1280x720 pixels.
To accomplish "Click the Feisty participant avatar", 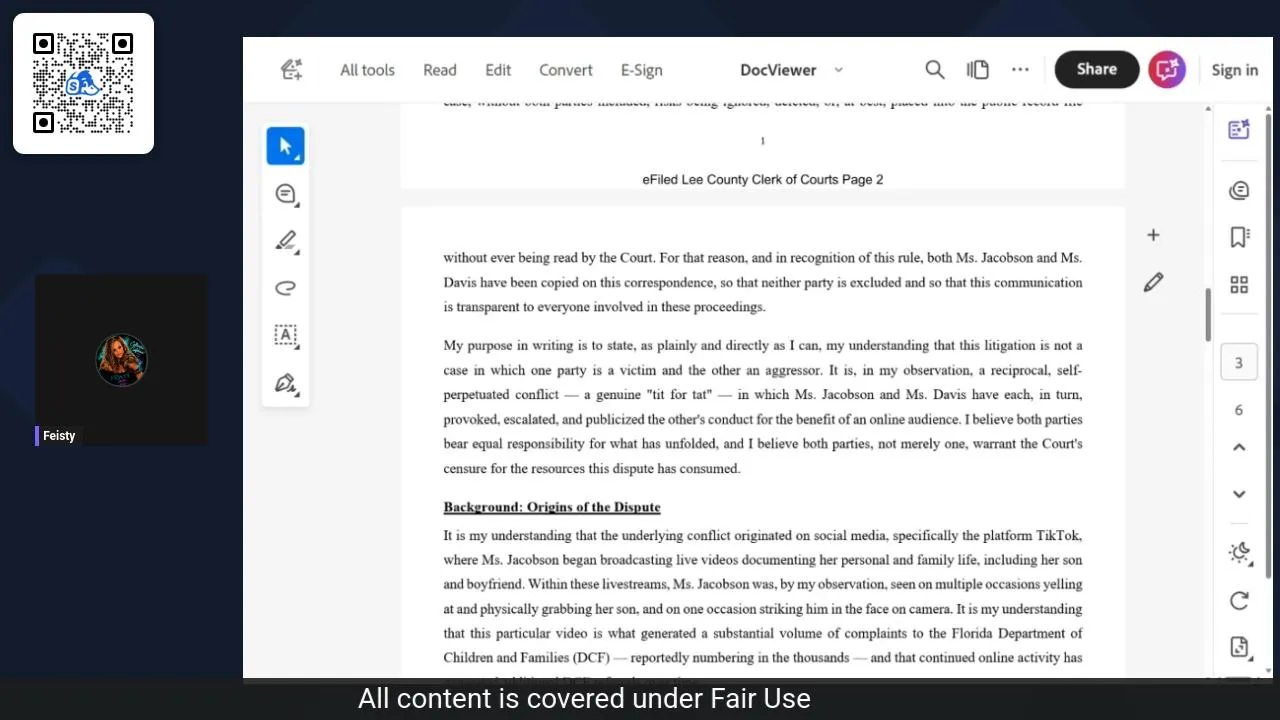I will [x=122, y=360].
